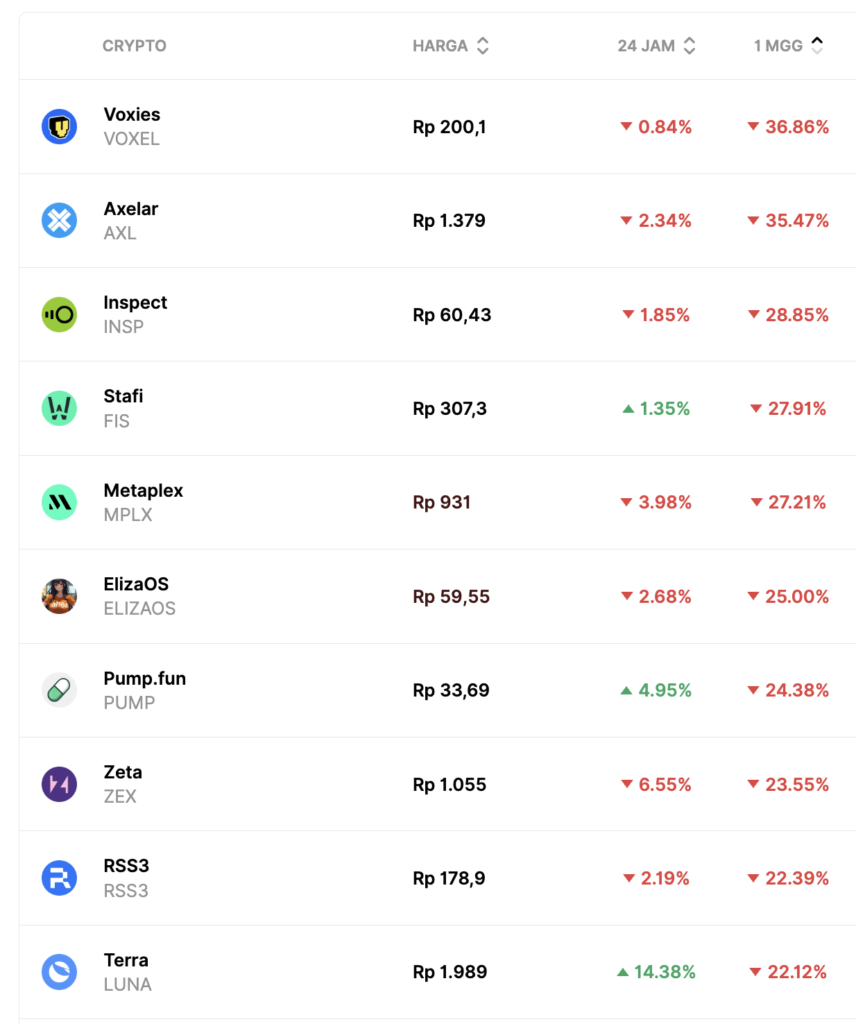Click the Stafi coin logo icon
This screenshot has width=856, height=1024.
click(59, 409)
